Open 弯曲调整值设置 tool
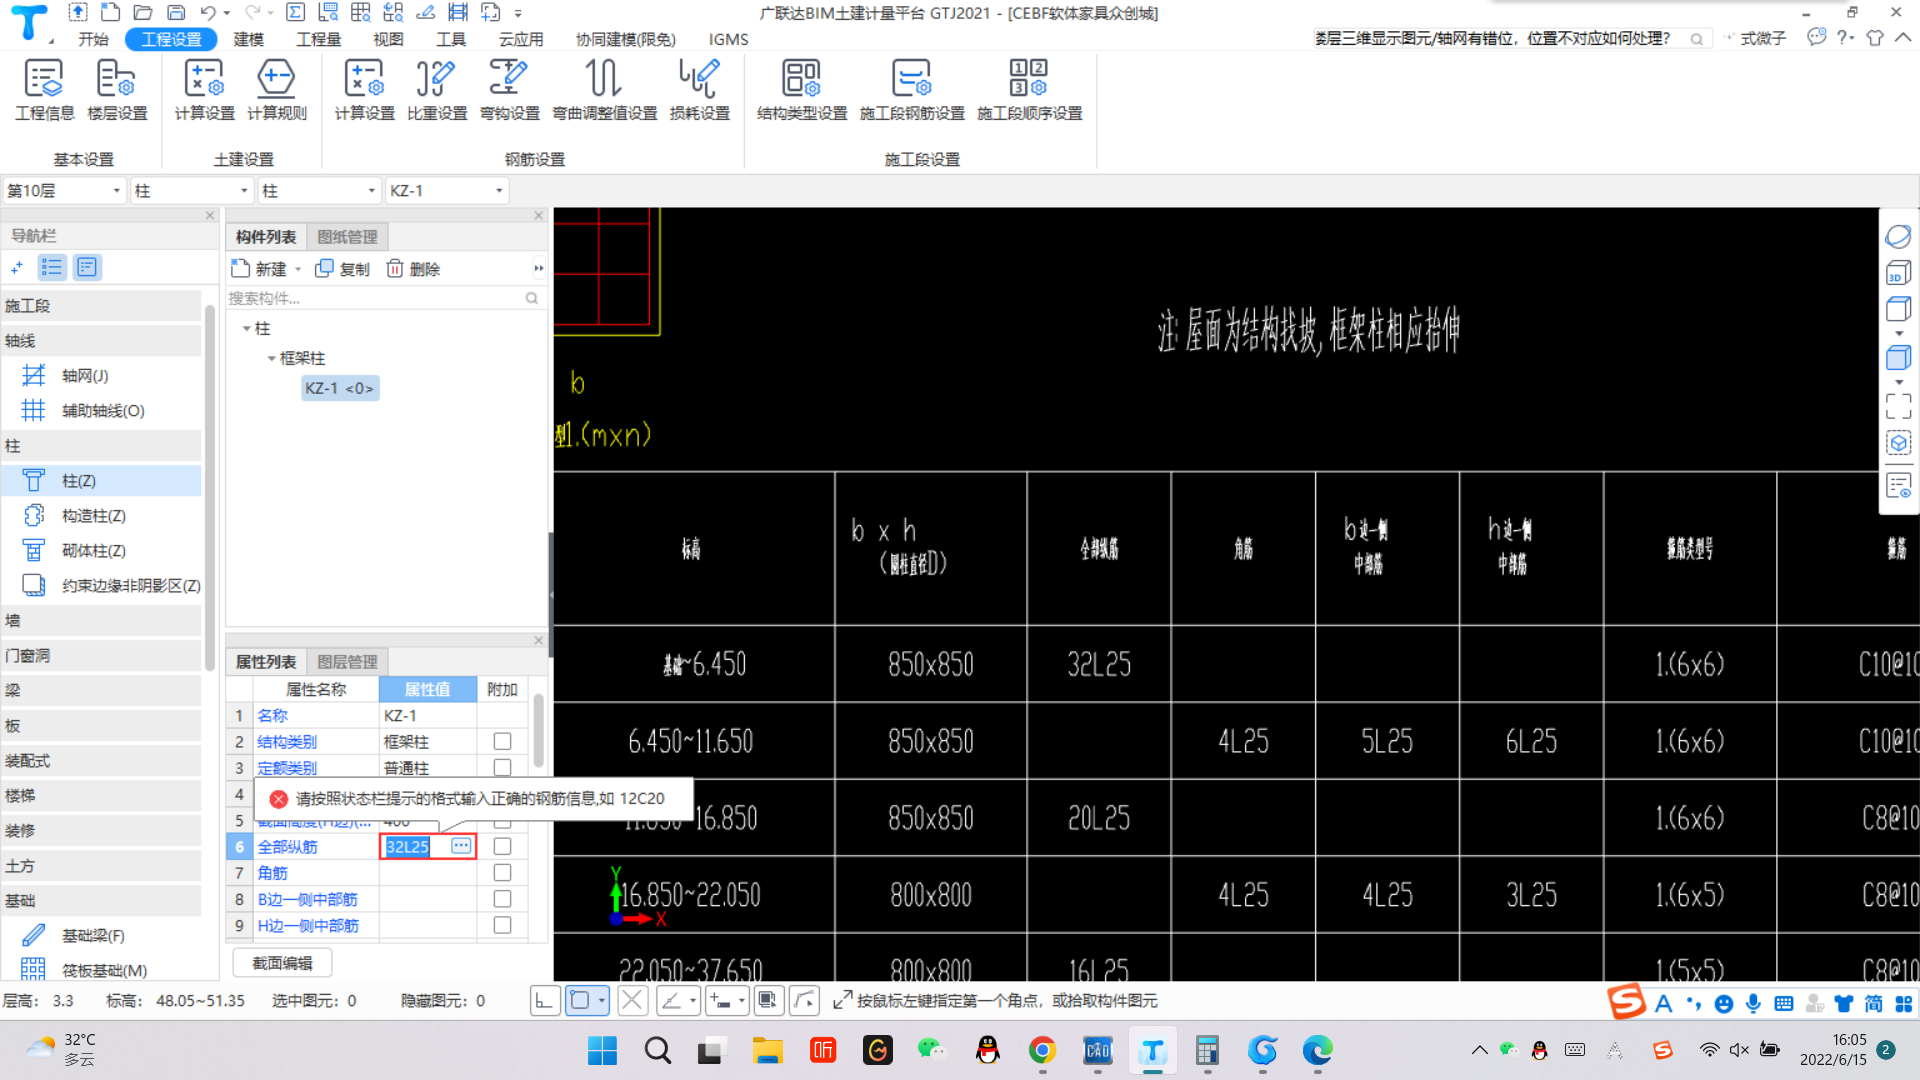This screenshot has height=1080, width=1920. pos(604,90)
